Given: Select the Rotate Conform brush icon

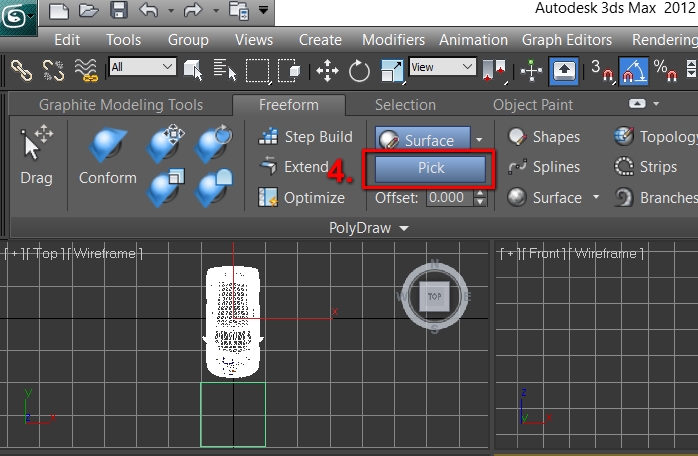Looking at the screenshot, I should pos(214,142).
